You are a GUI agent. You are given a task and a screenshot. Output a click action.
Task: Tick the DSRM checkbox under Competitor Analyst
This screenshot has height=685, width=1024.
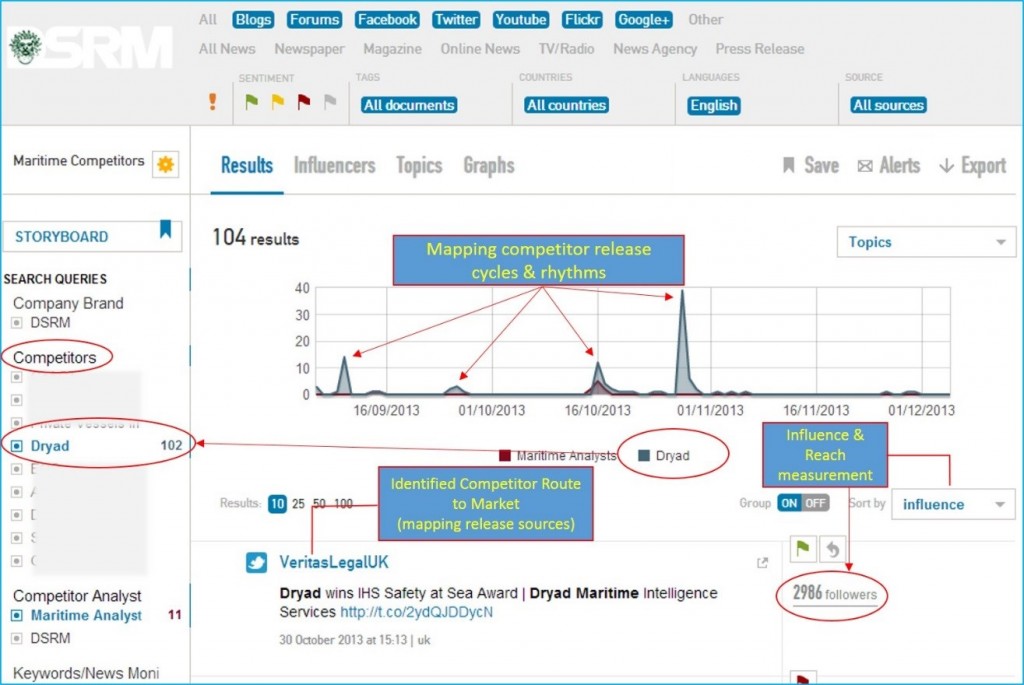click(17, 638)
